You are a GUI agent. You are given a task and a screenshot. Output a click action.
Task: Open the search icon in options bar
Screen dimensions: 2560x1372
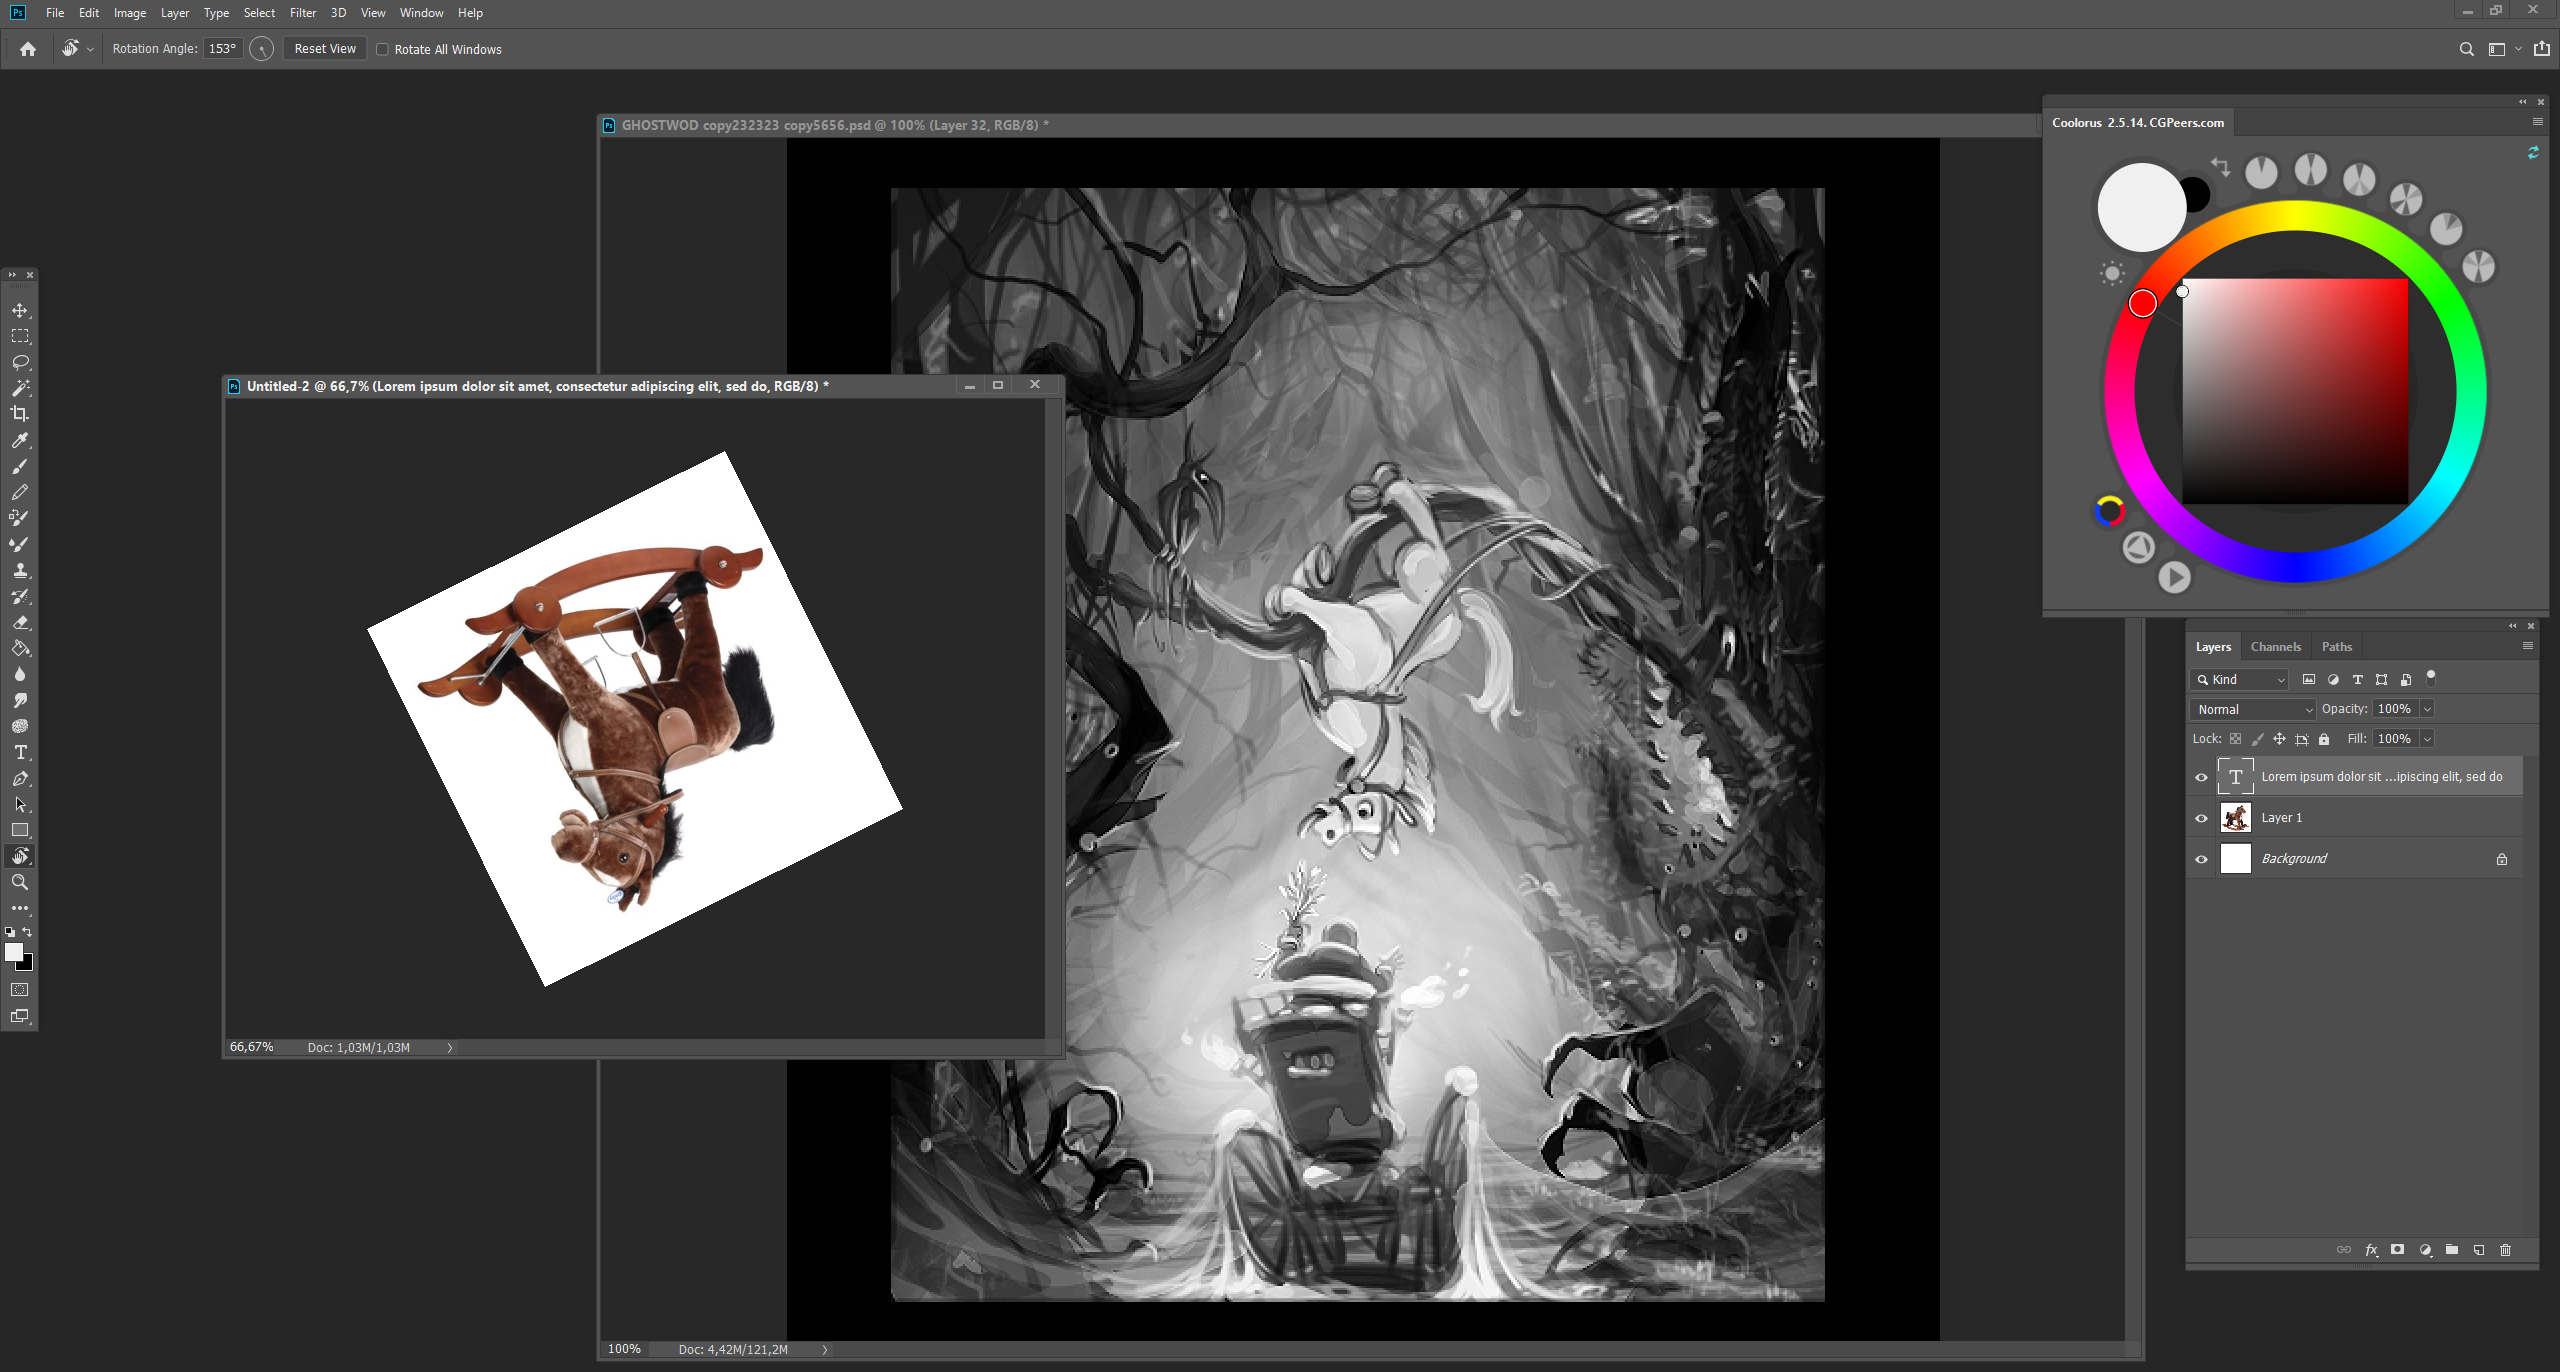pyautogui.click(x=2467, y=49)
